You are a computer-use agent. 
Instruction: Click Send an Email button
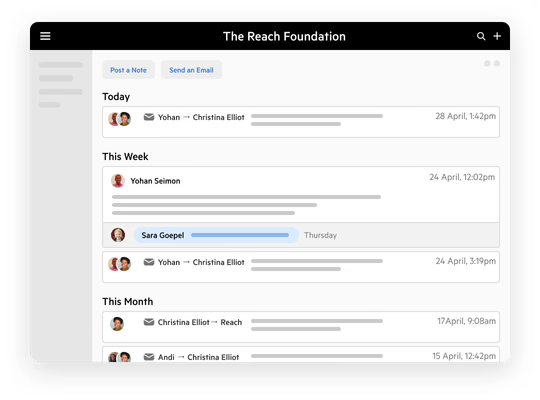click(x=191, y=70)
